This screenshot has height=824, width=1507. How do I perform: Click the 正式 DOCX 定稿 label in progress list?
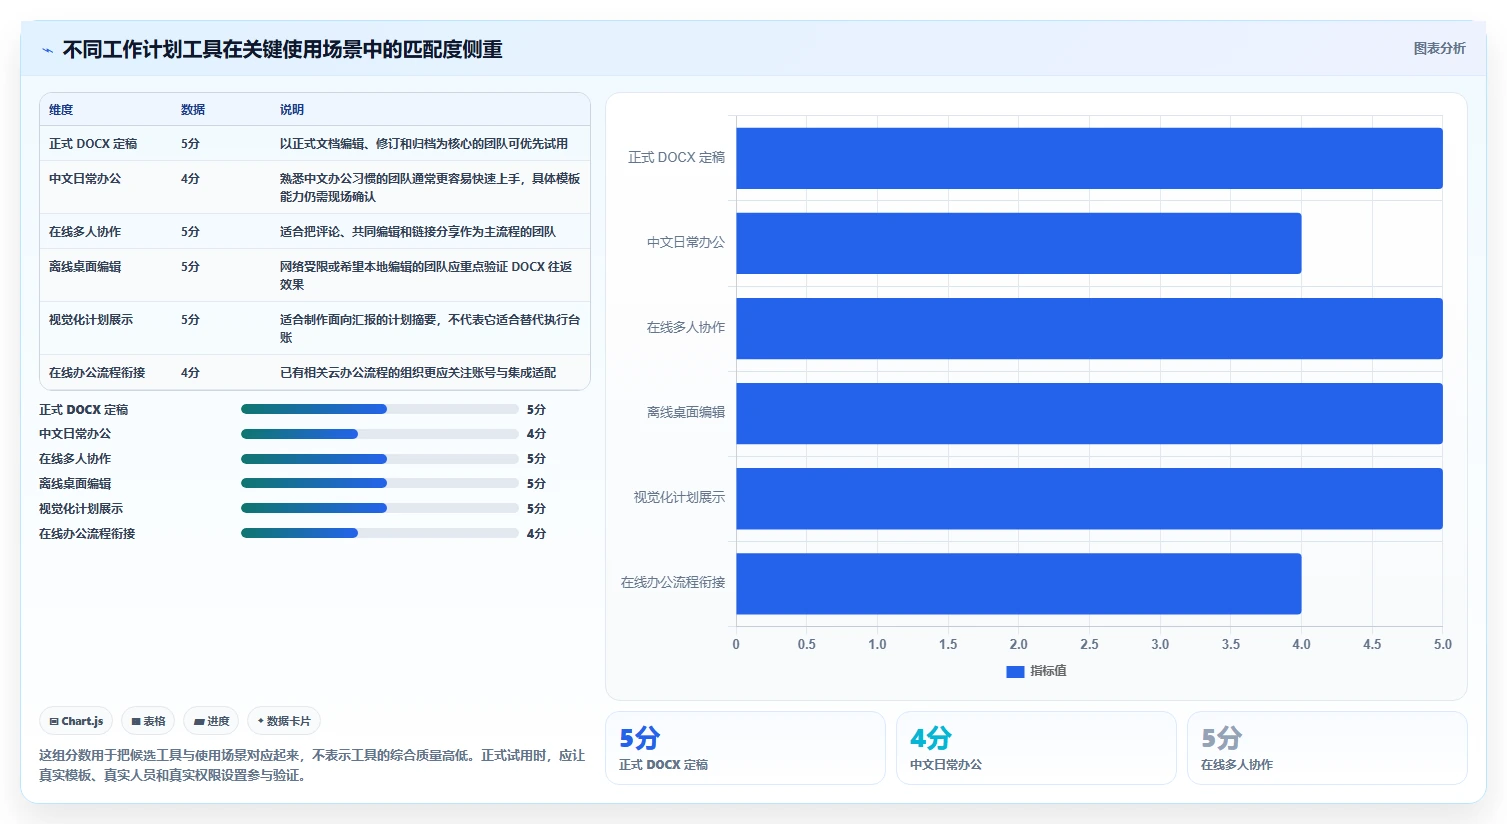click(x=84, y=410)
